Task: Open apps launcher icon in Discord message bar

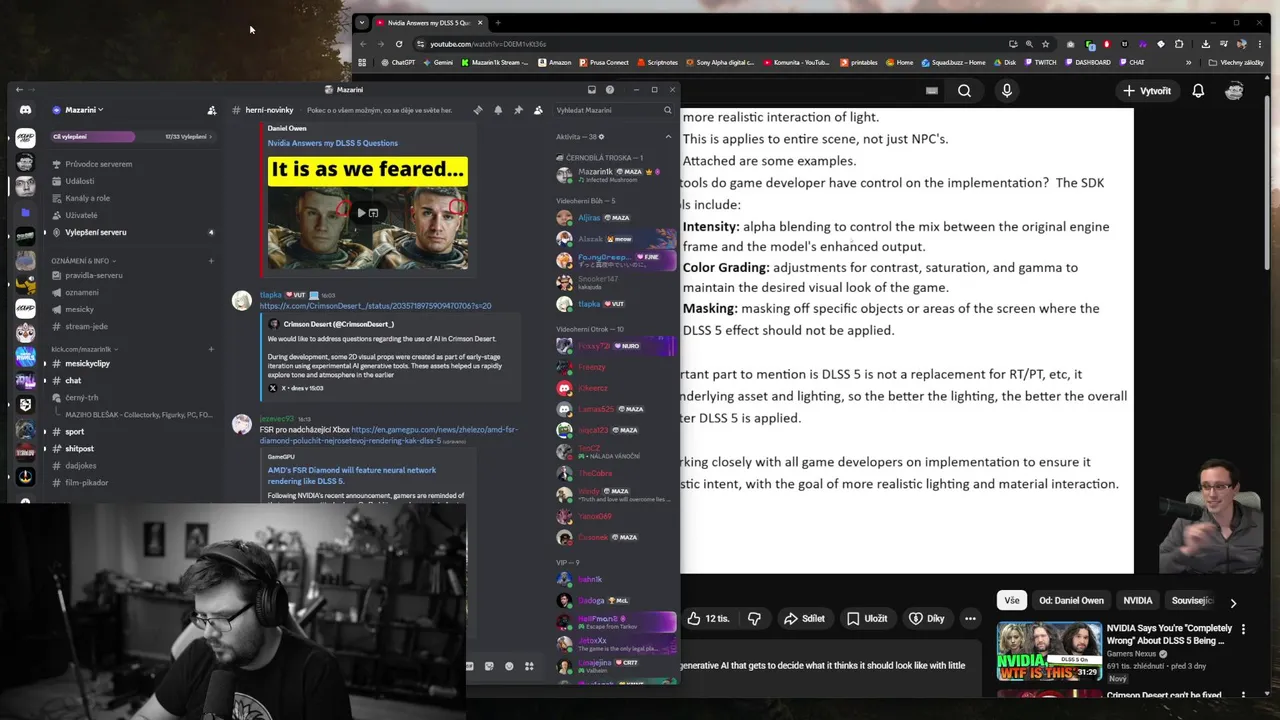Action: [x=529, y=666]
